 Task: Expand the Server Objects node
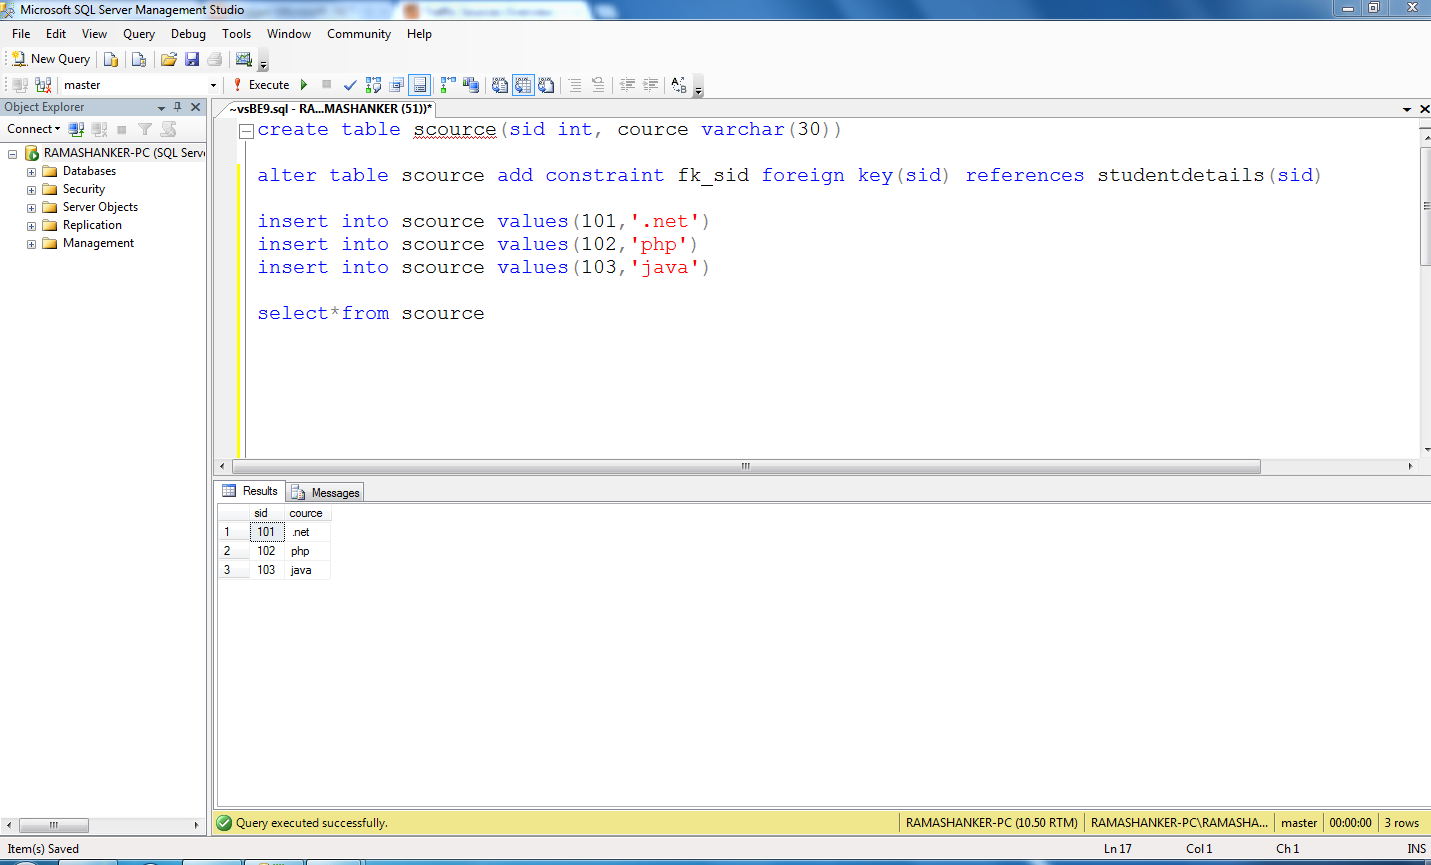point(31,207)
